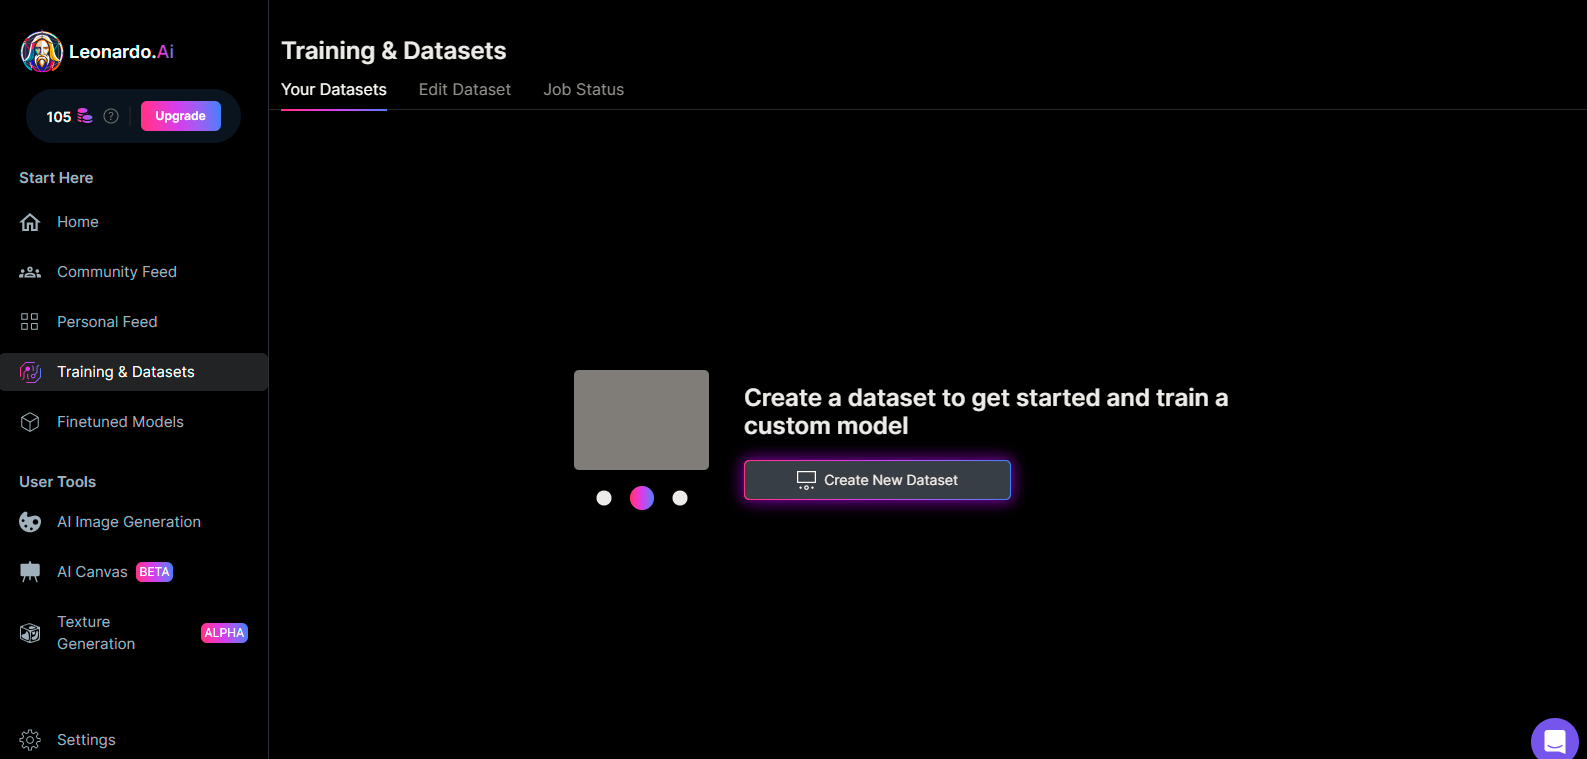
Task: Open the token help question mark
Action: [x=111, y=116]
